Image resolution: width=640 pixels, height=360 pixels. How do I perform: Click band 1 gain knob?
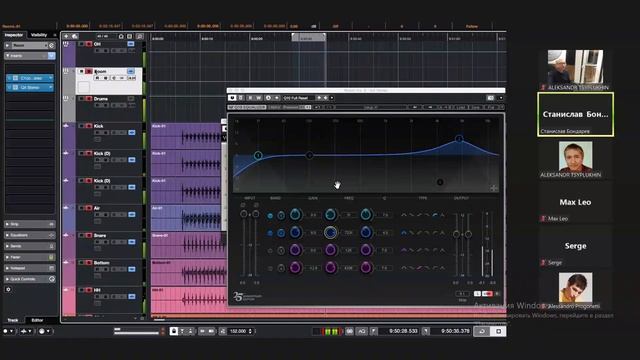(295, 214)
